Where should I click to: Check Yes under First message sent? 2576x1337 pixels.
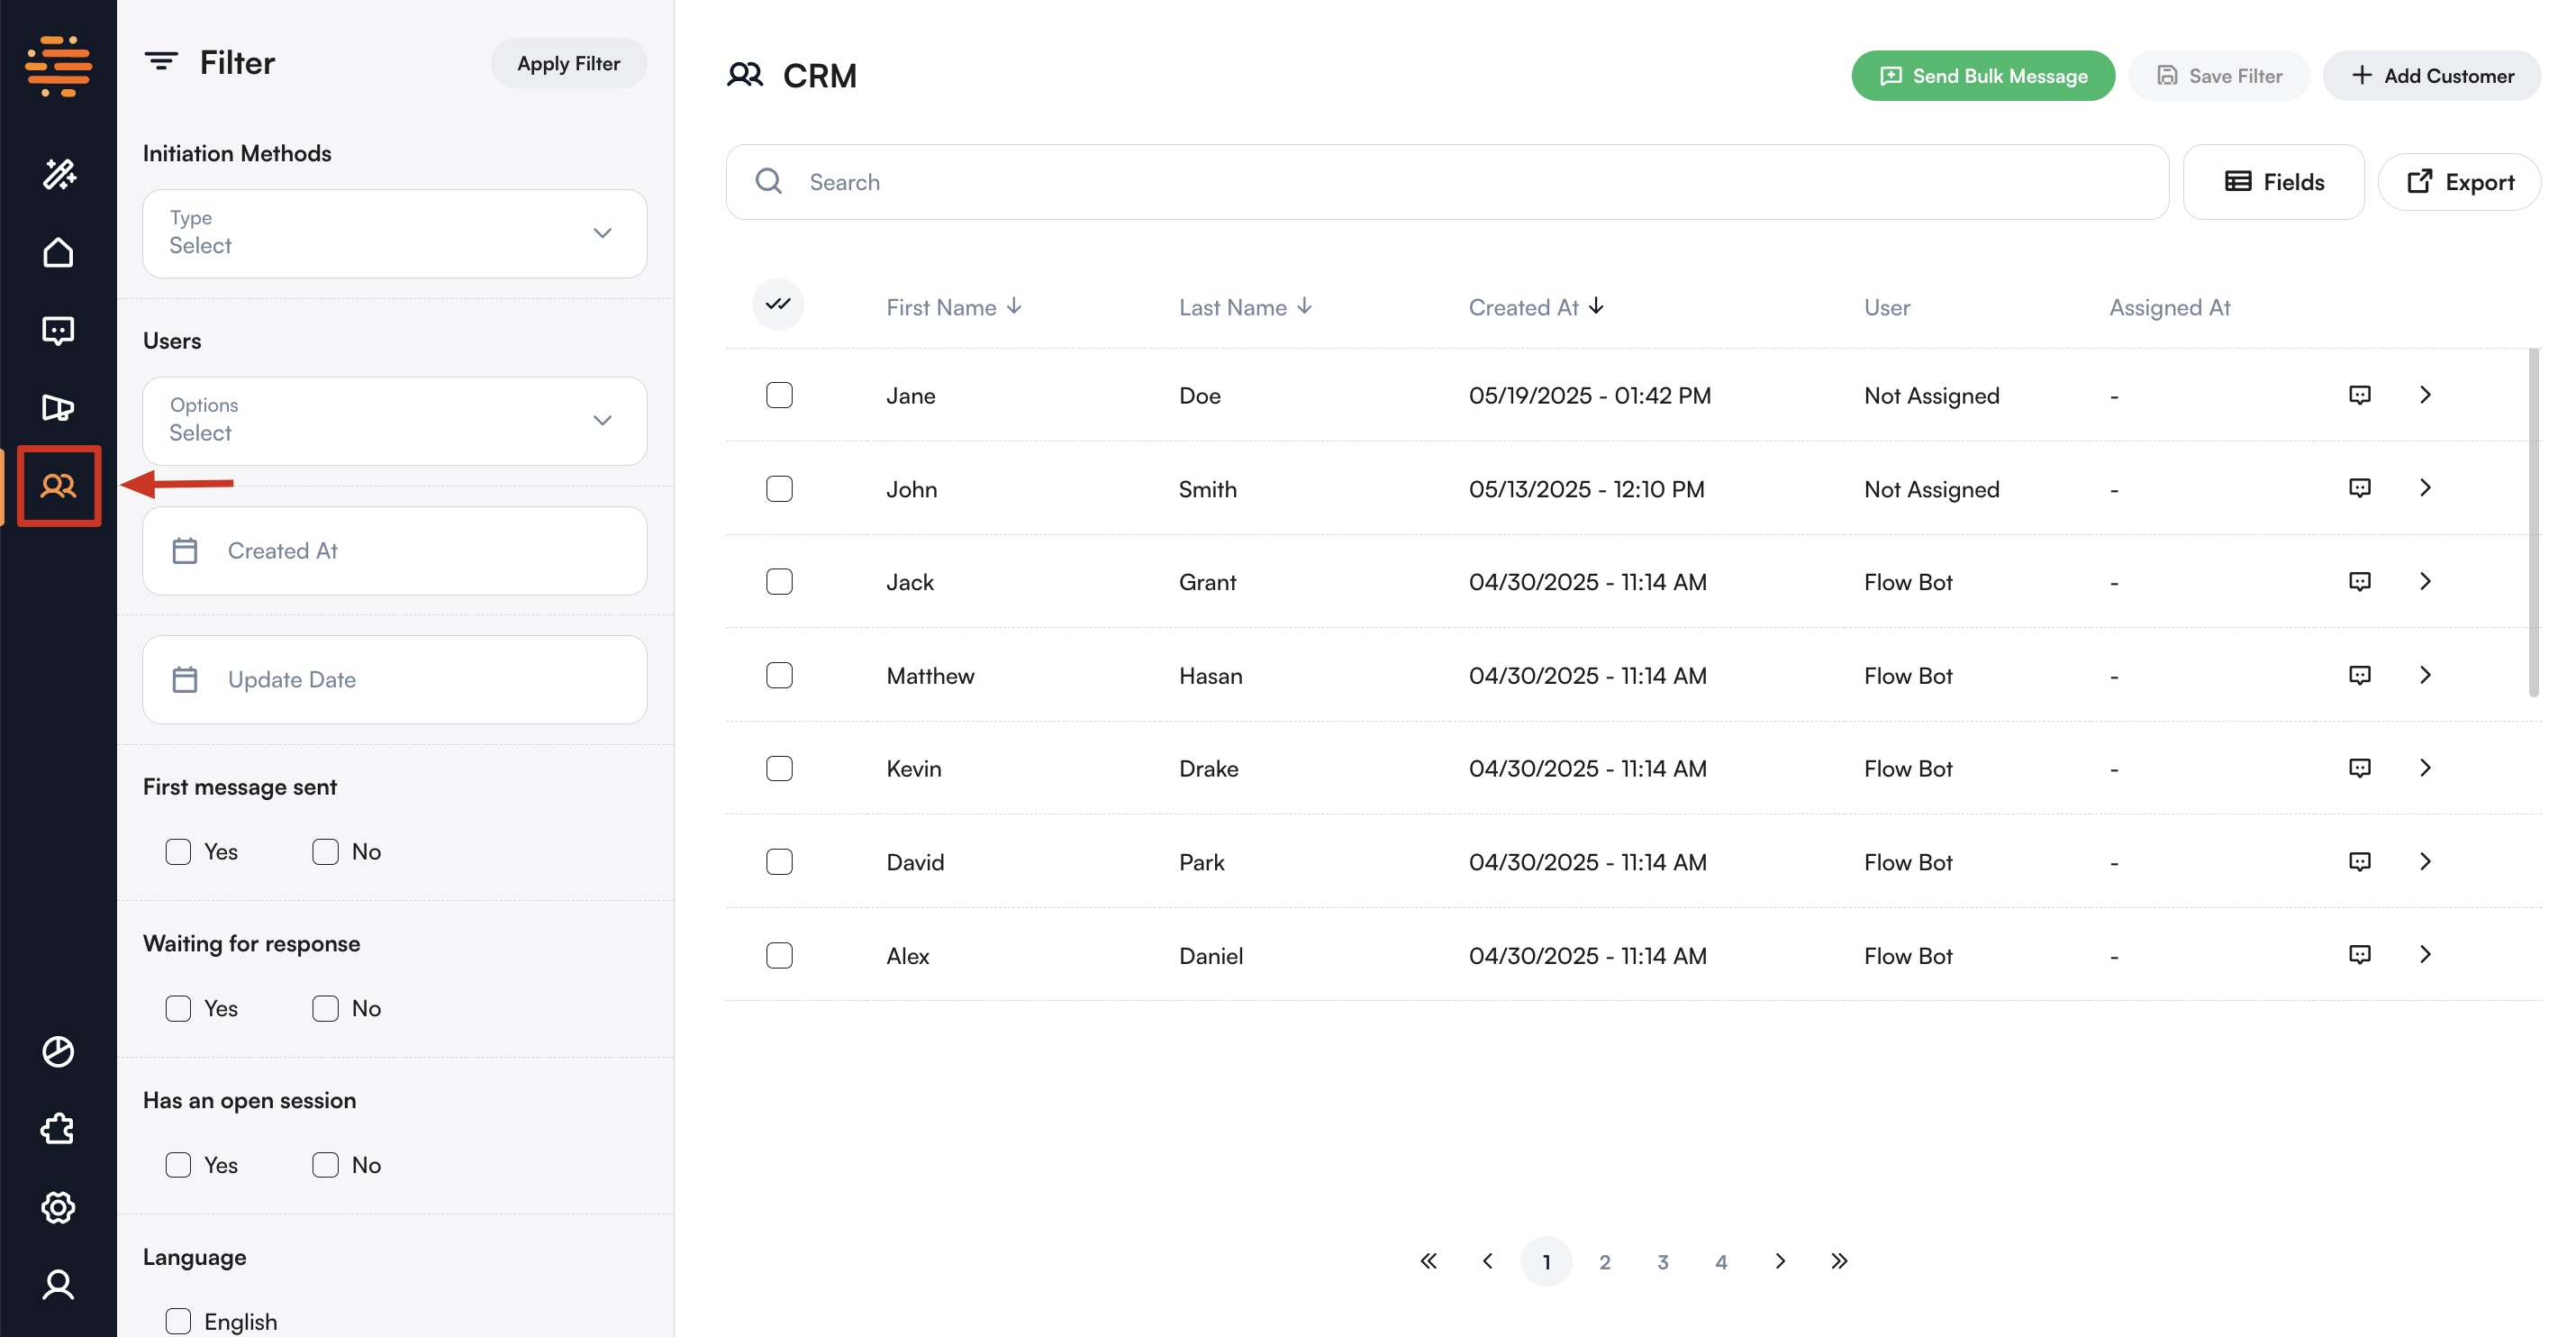click(x=178, y=851)
